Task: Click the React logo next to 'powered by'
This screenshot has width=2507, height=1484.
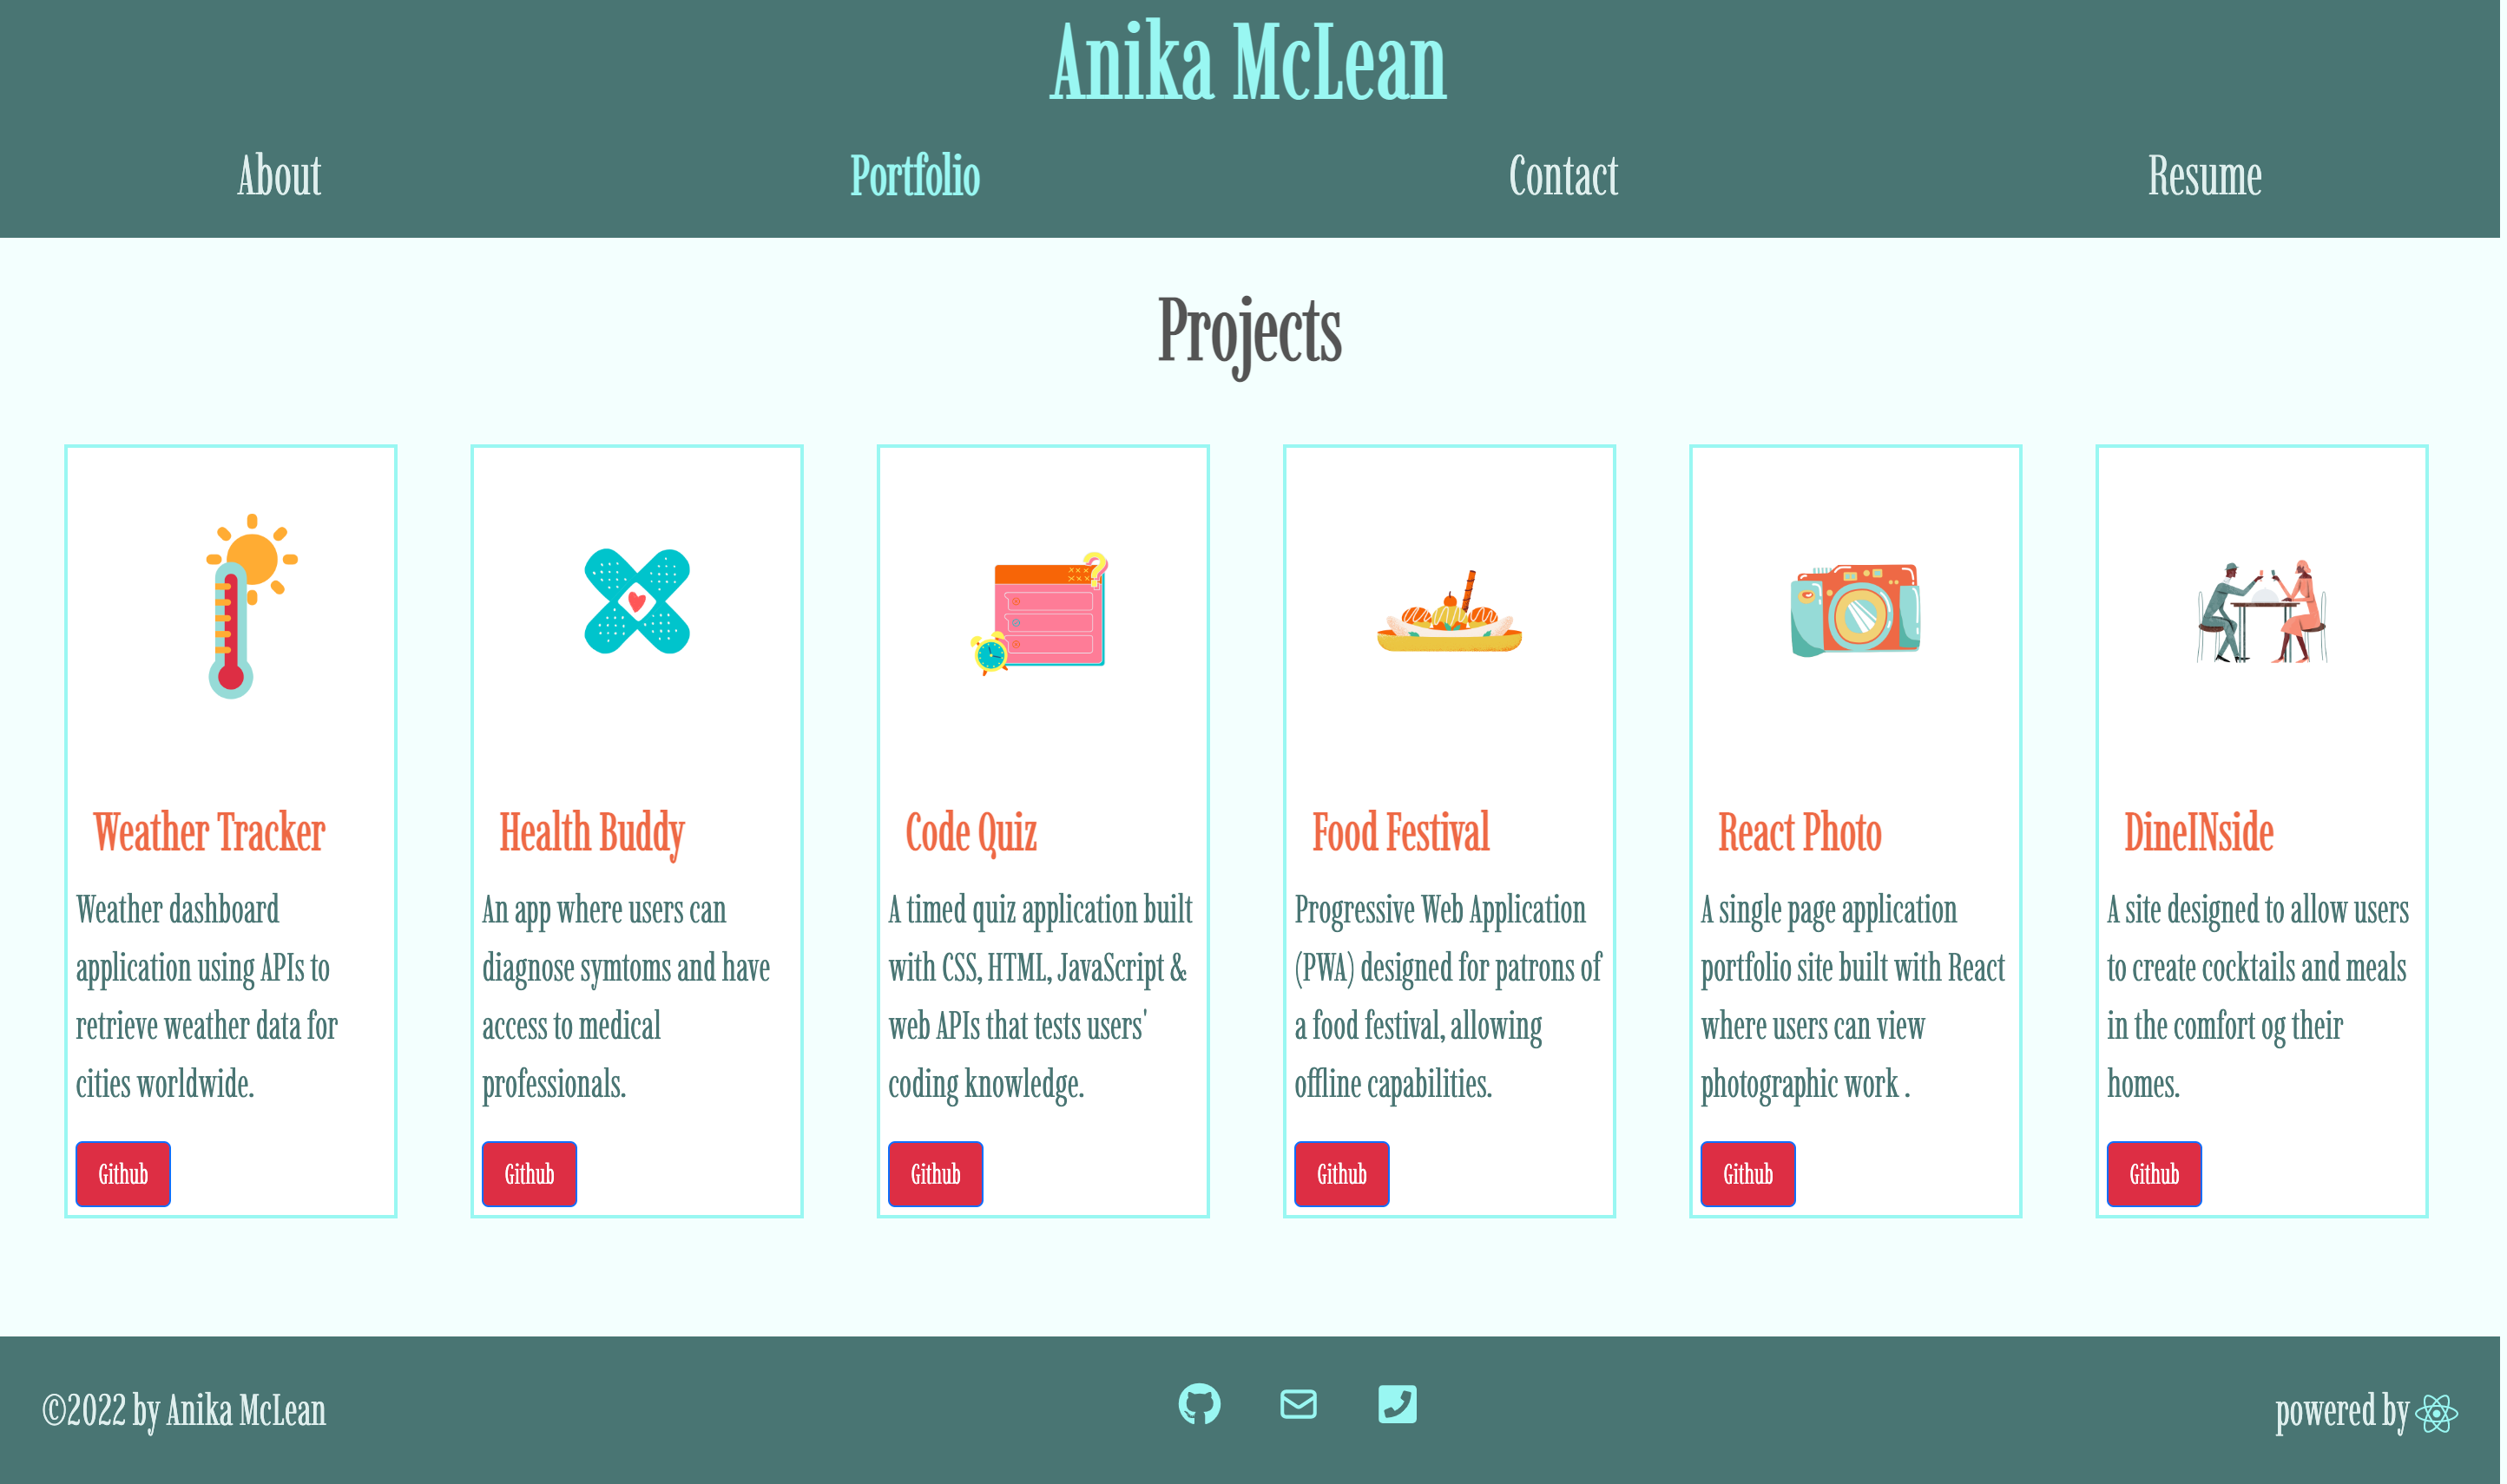Action: 2437,1414
